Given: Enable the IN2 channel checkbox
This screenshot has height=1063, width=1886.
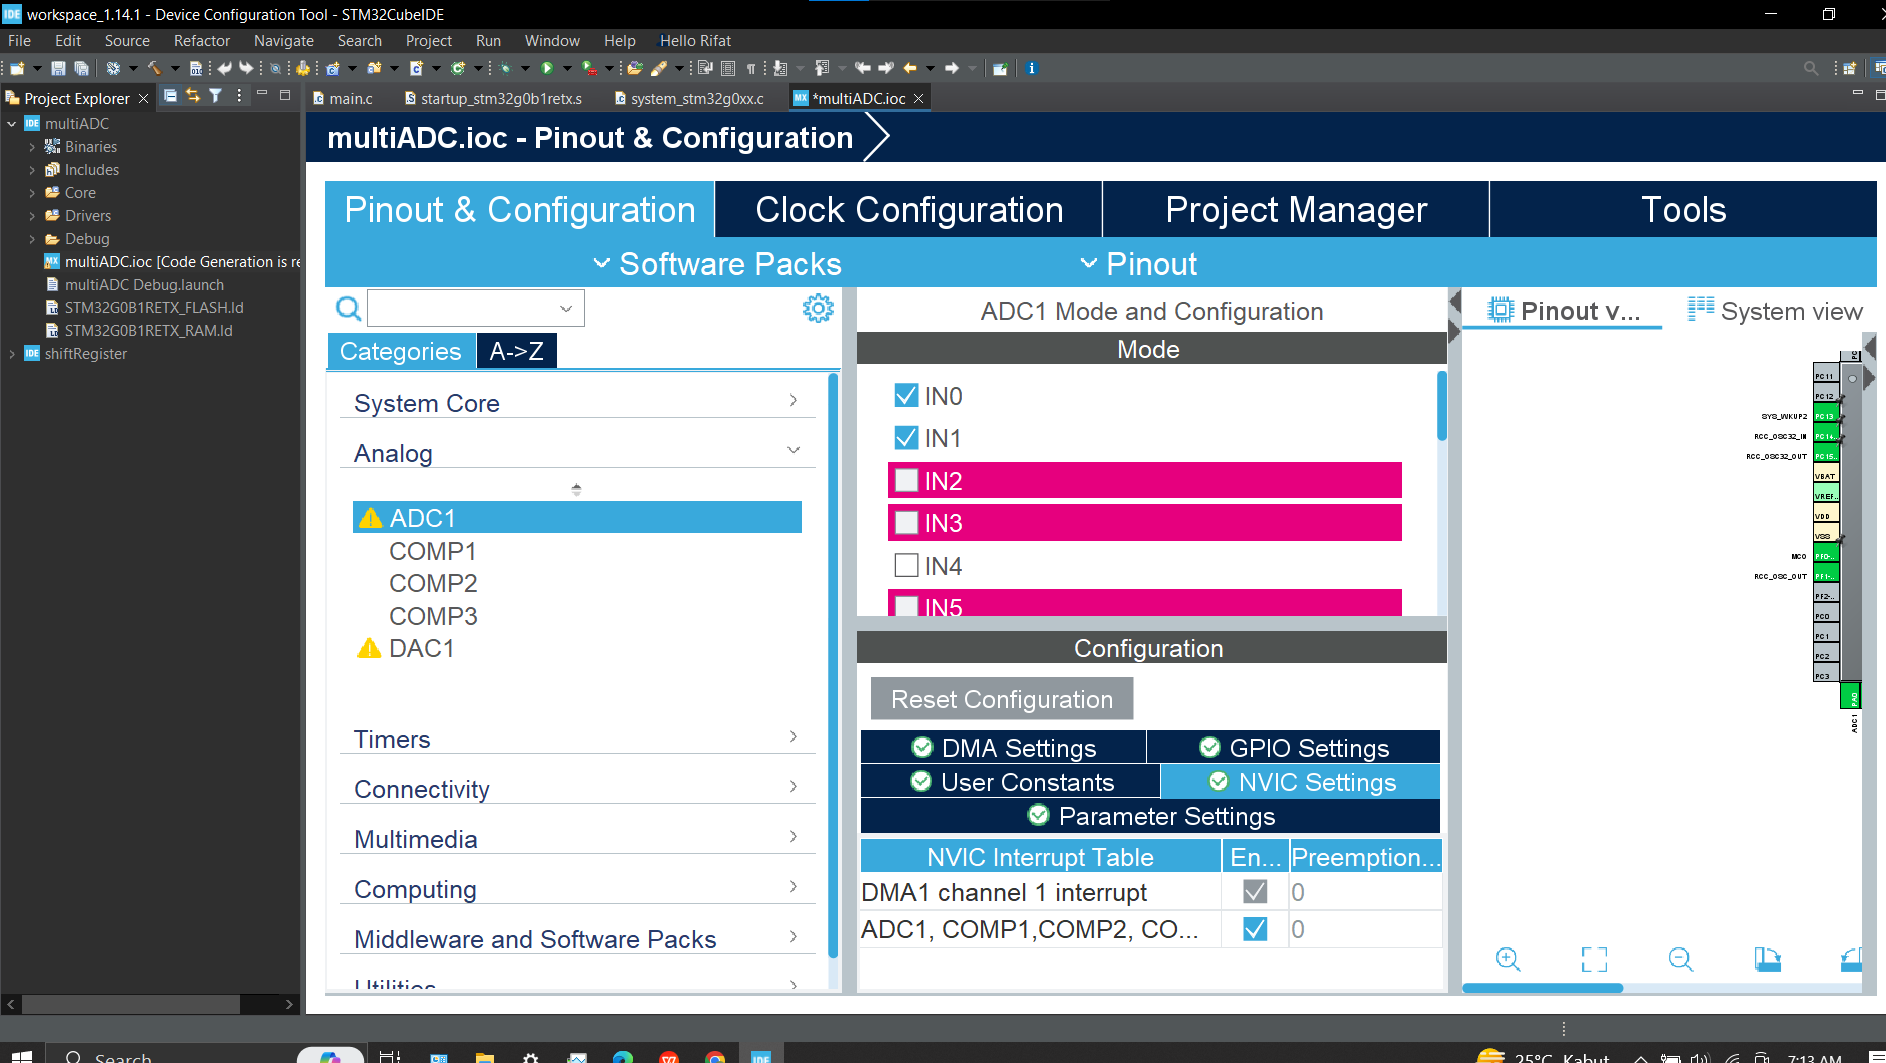Looking at the screenshot, I should [x=906, y=480].
